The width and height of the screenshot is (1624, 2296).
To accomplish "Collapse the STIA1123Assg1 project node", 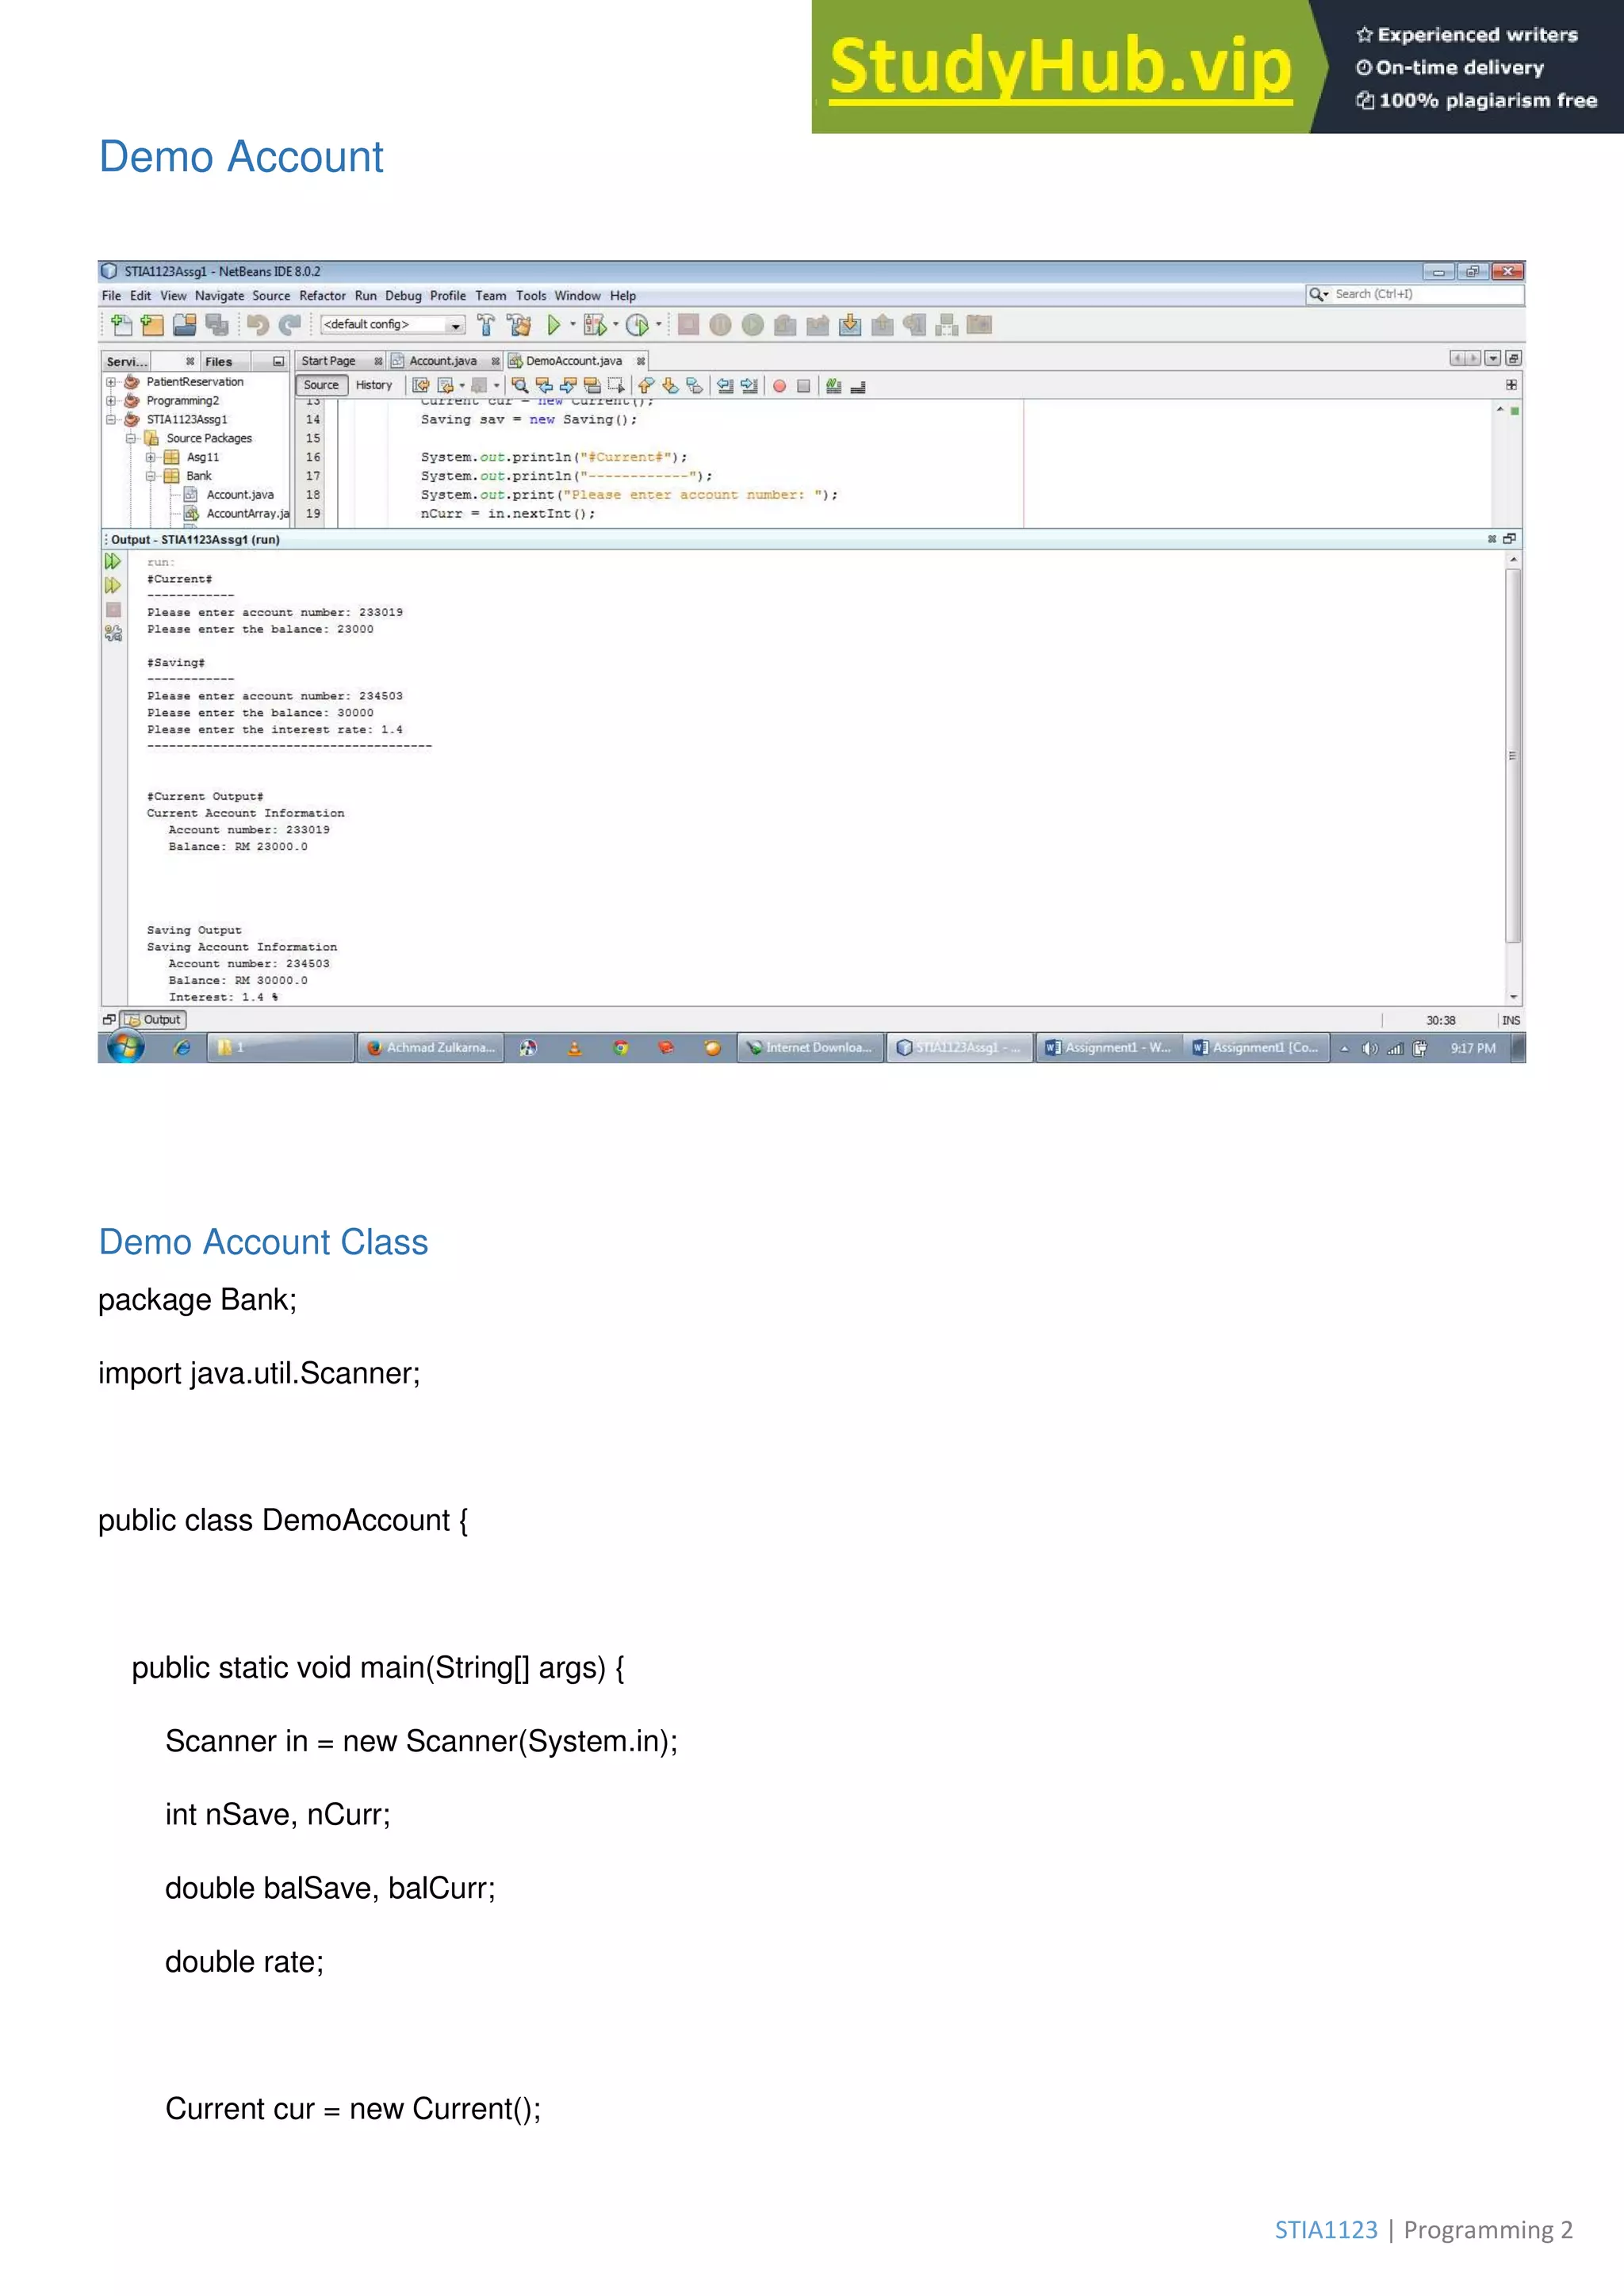I will click(111, 420).
